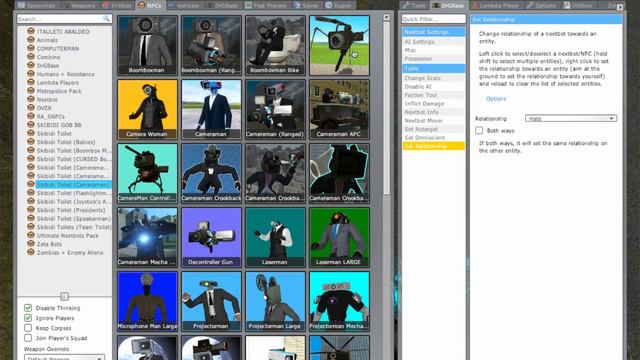Open the Weapon Override dropdown

tap(64, 358)
